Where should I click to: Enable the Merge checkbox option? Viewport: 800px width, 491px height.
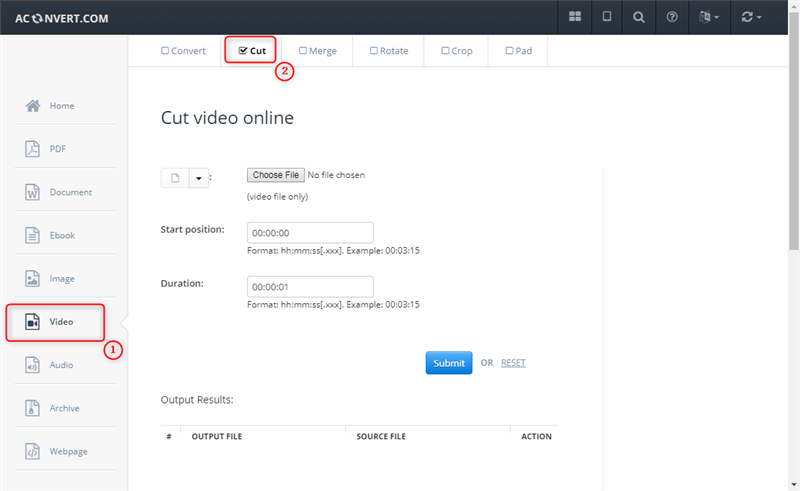(317, 51)
